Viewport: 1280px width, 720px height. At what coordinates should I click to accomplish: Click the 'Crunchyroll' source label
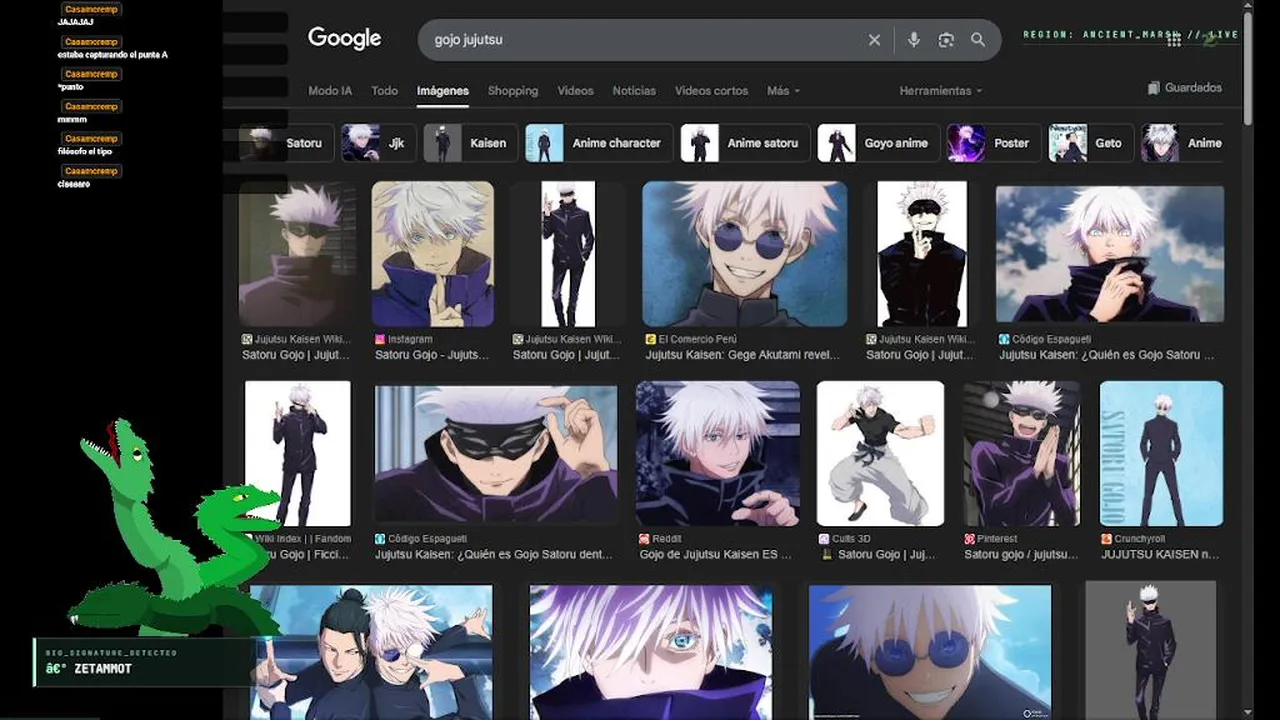1139,539
